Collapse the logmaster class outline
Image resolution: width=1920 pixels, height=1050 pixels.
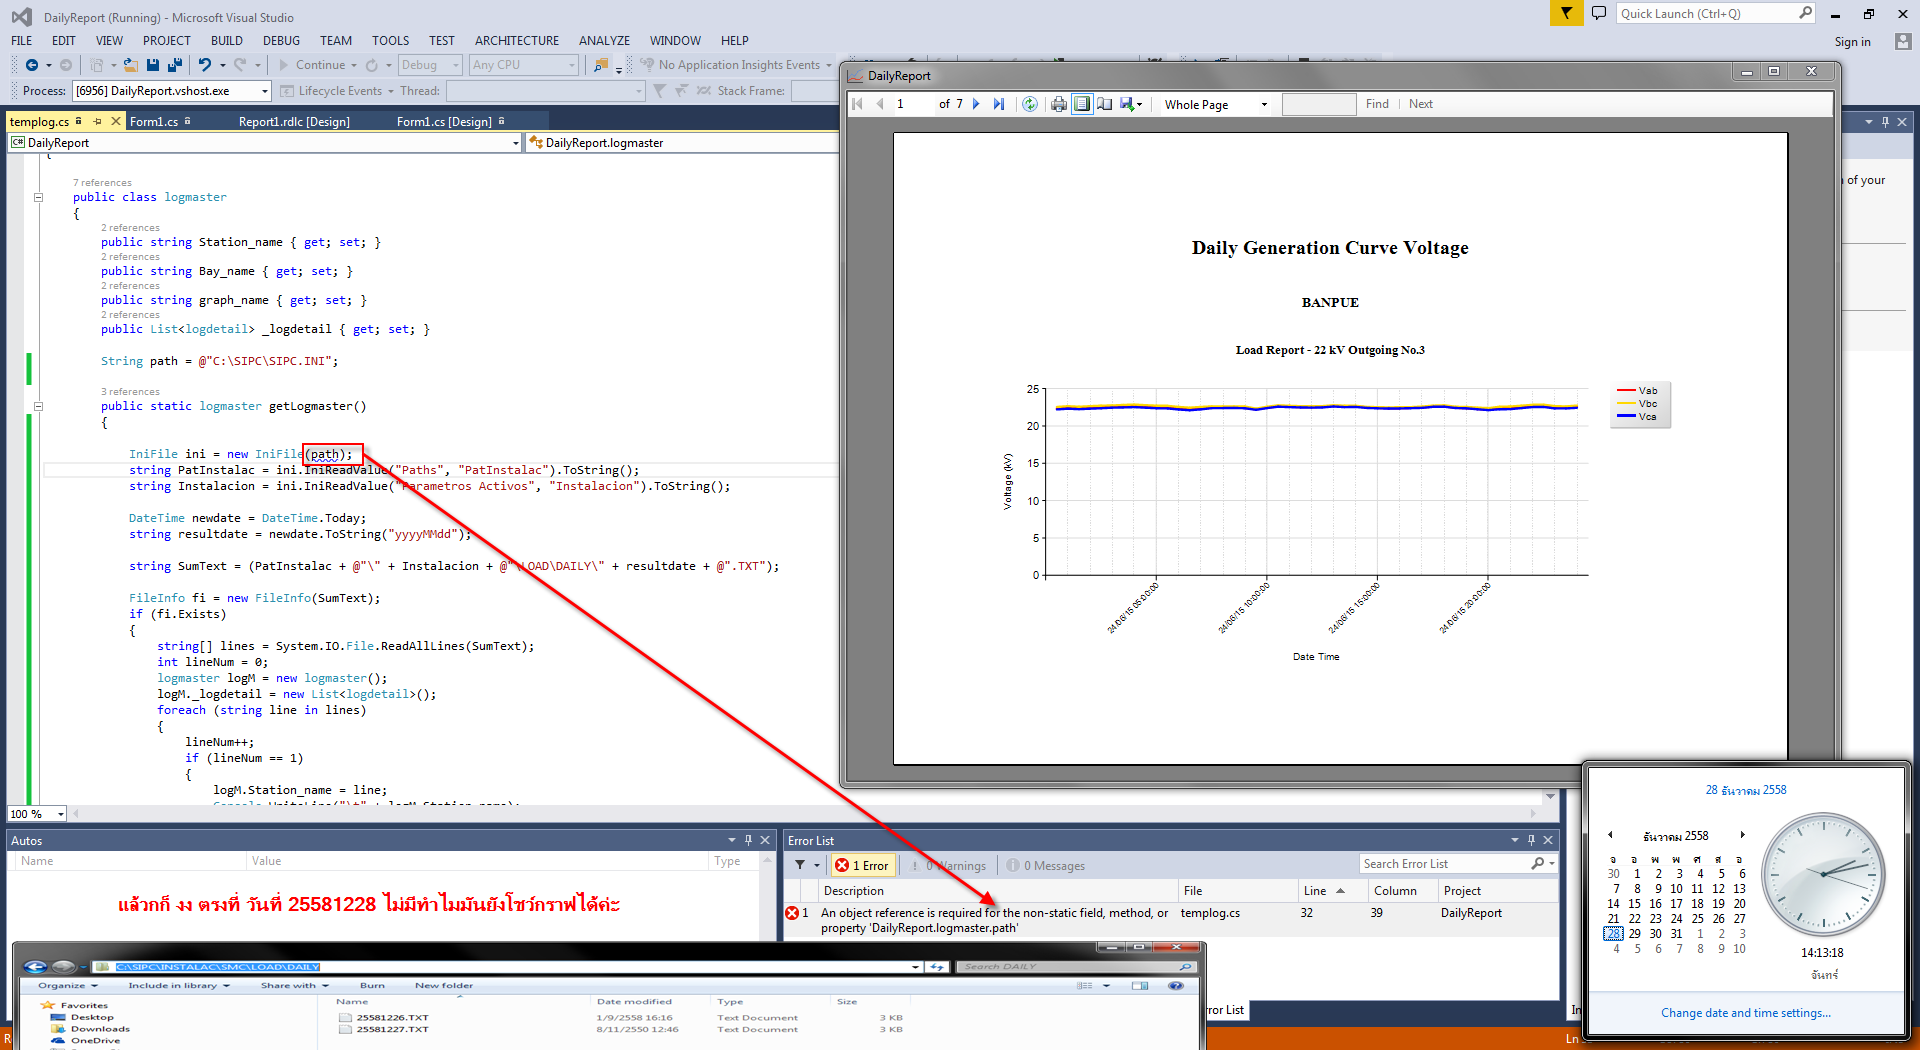pyautogui.click(x=39, y=198)
